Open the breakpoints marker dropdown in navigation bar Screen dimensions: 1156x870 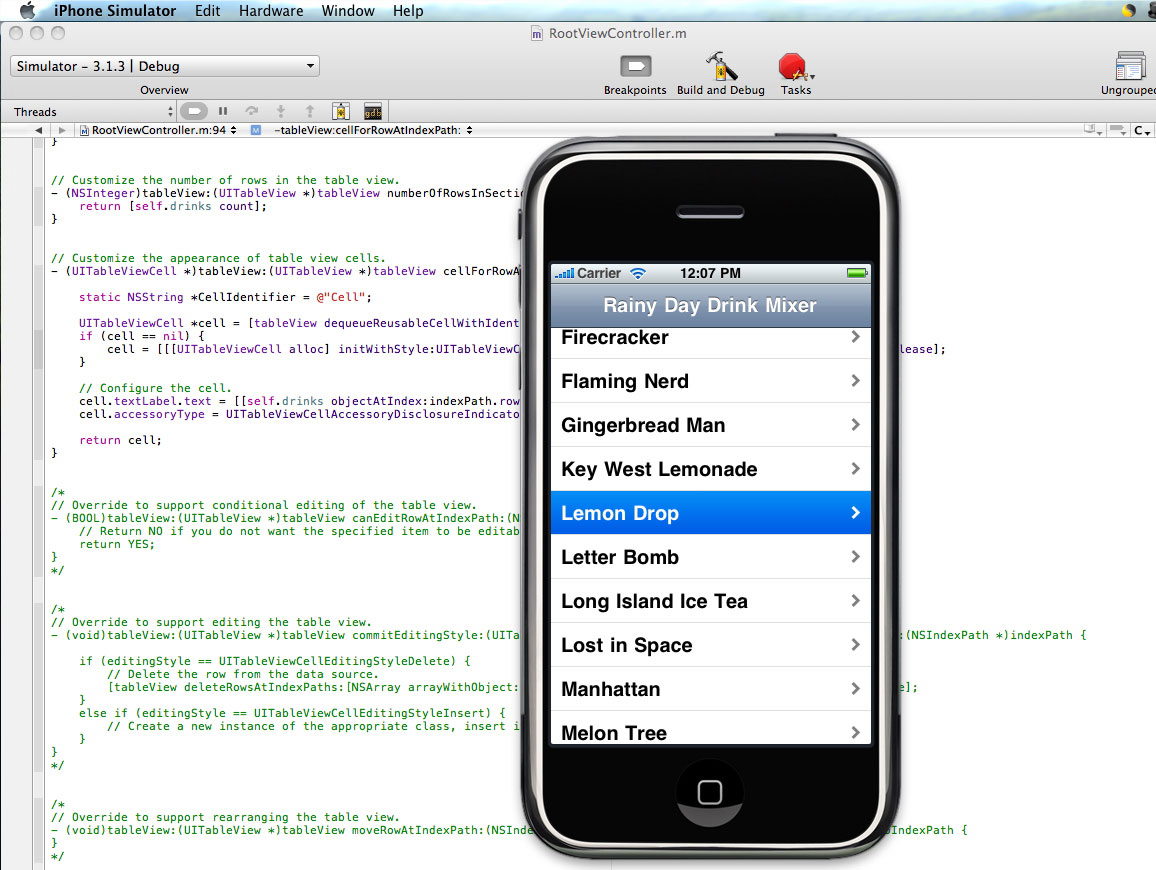coord(1118,130)
